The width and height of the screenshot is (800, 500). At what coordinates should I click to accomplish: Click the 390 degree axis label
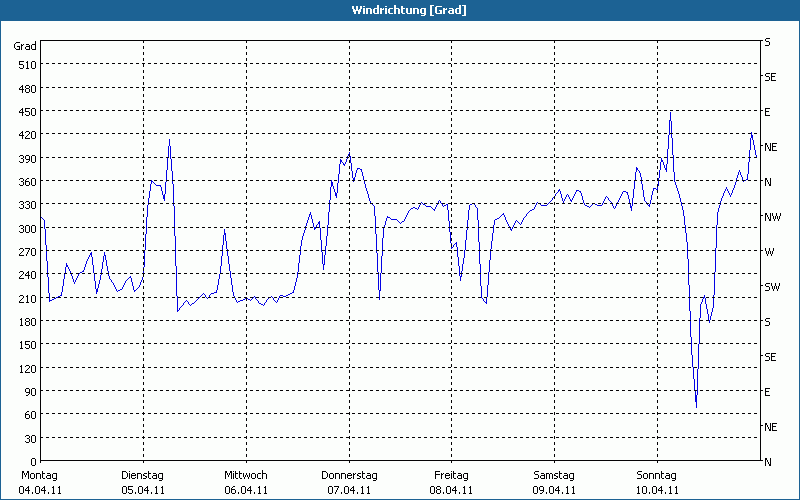[x=28, y=159]
